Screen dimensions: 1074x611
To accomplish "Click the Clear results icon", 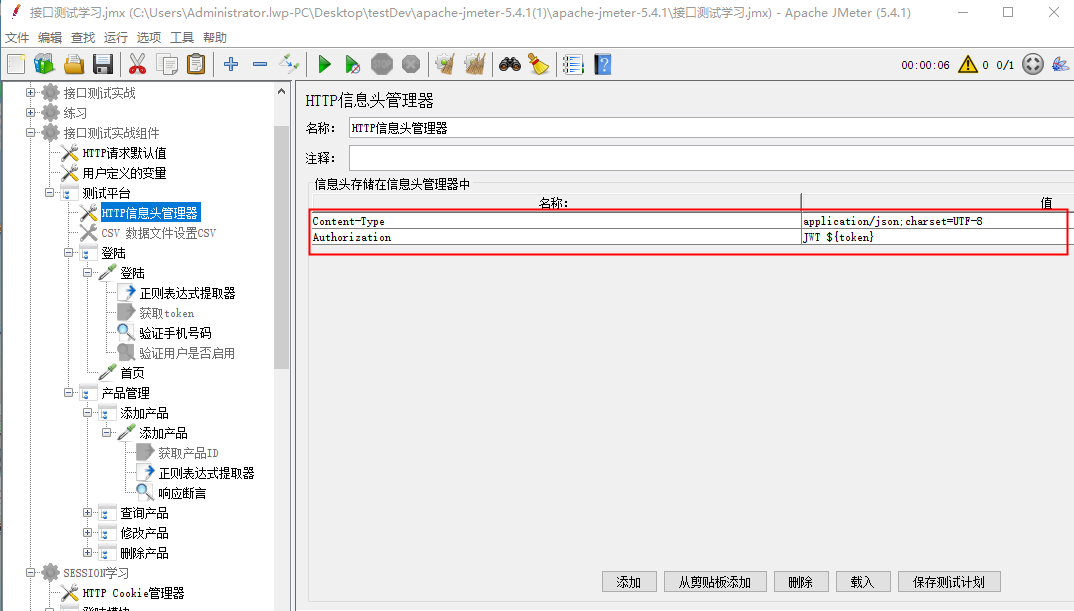I will [x=445, y=64].
